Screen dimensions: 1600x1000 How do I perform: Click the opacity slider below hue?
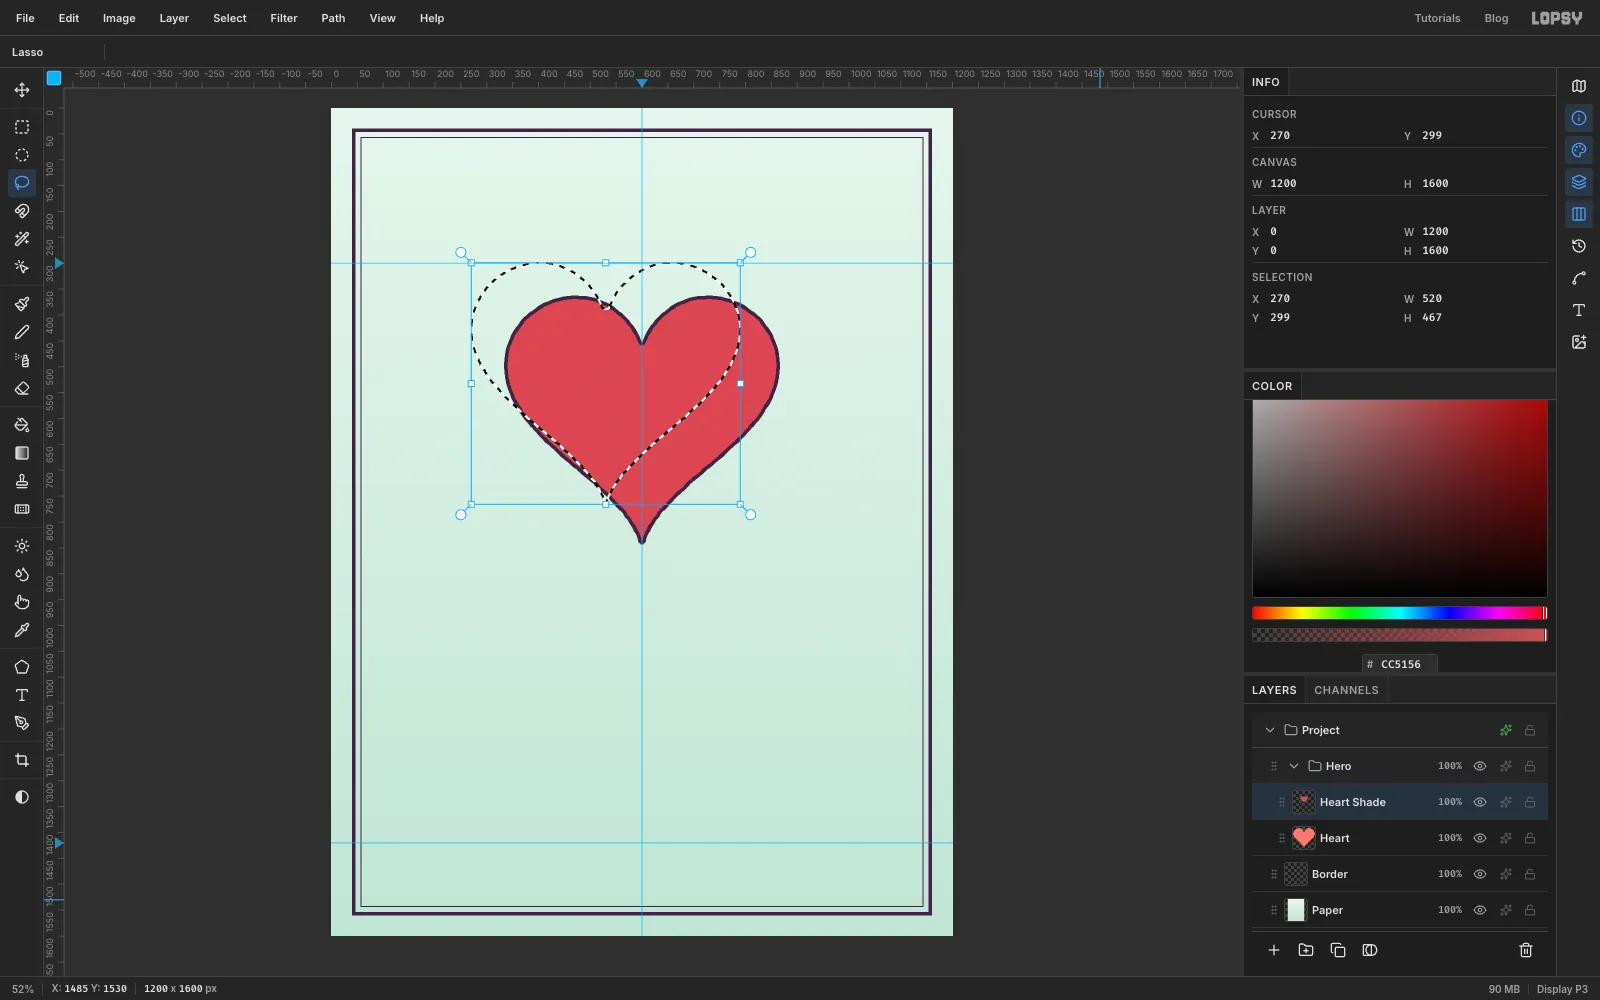[1400, 635]
